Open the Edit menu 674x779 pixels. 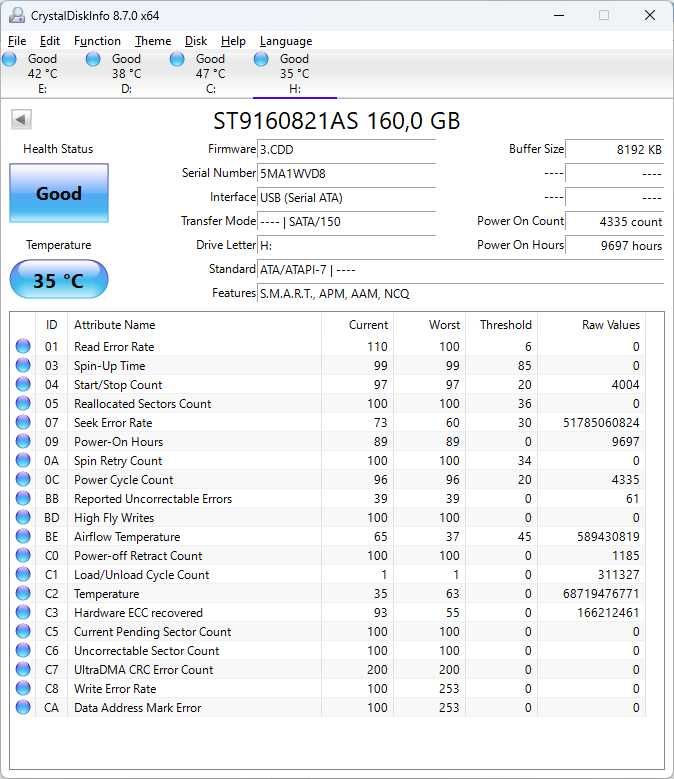tap(50, 41)
